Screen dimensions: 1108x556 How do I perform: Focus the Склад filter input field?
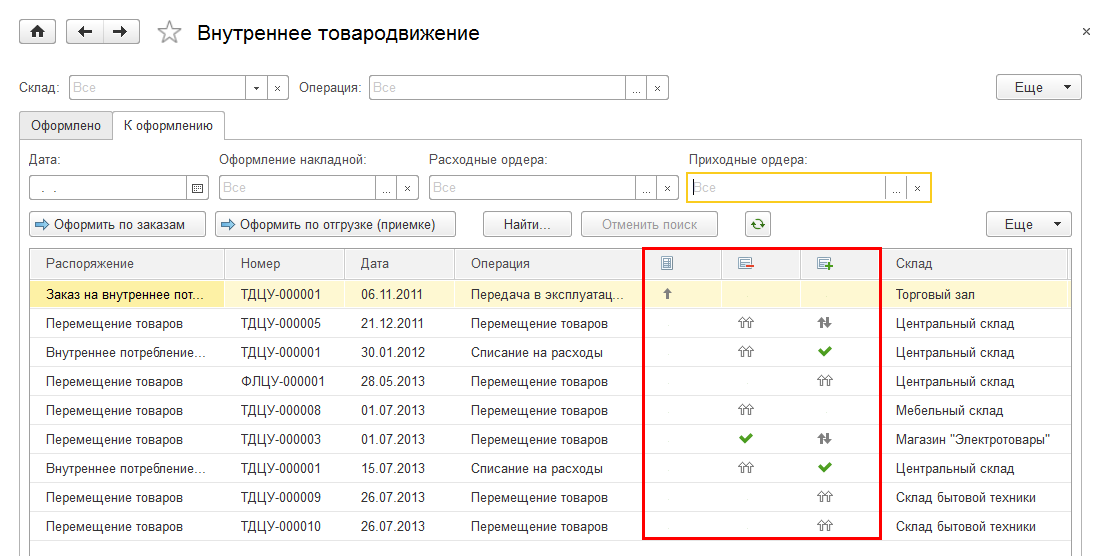click(158, 88)
